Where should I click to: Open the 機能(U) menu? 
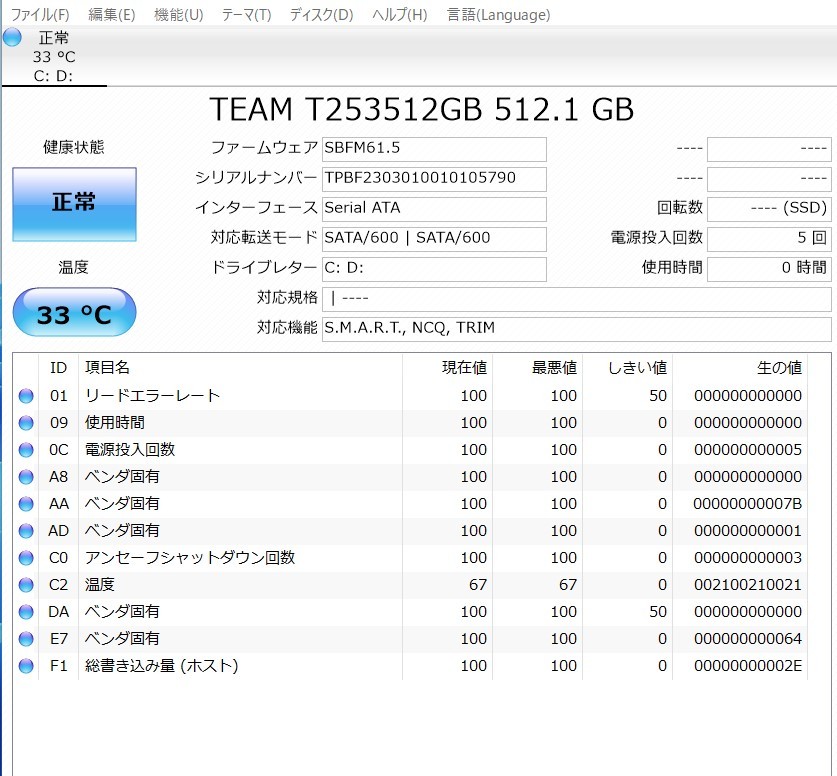point(178,14)
